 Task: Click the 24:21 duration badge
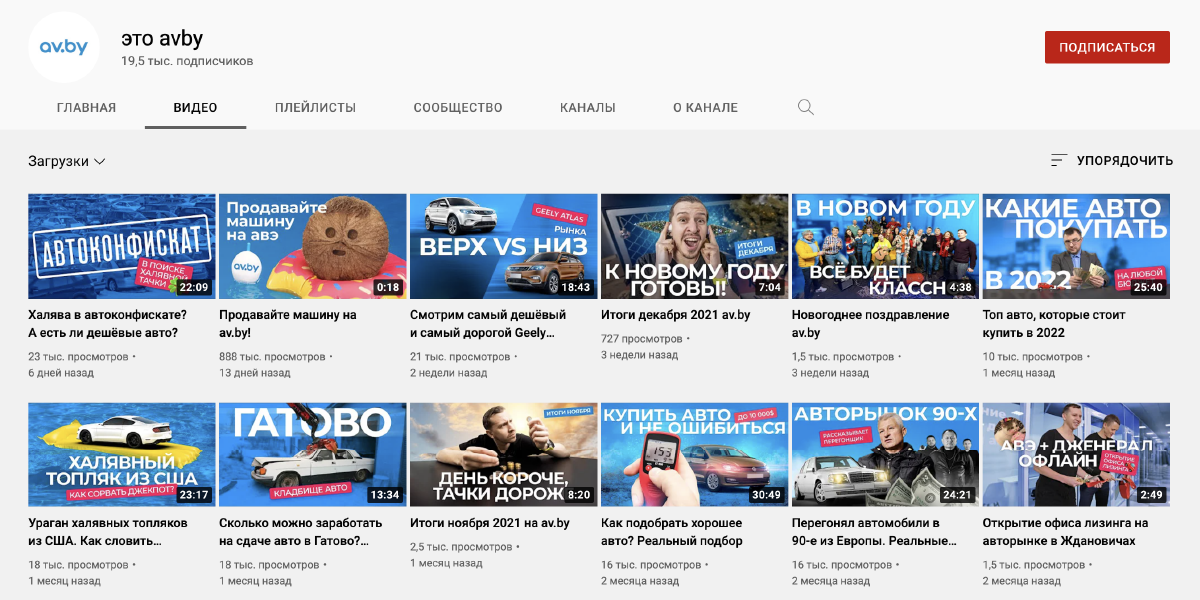[958, 495]
